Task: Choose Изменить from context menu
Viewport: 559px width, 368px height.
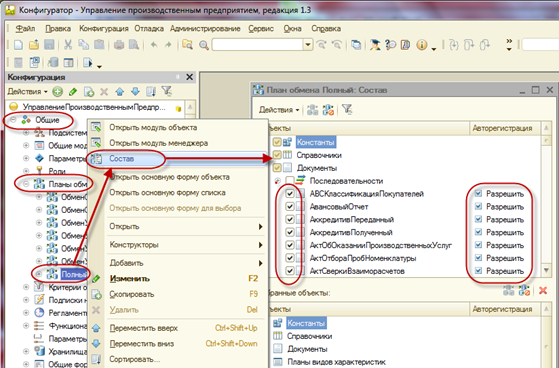Action: (x=178, y=278)
